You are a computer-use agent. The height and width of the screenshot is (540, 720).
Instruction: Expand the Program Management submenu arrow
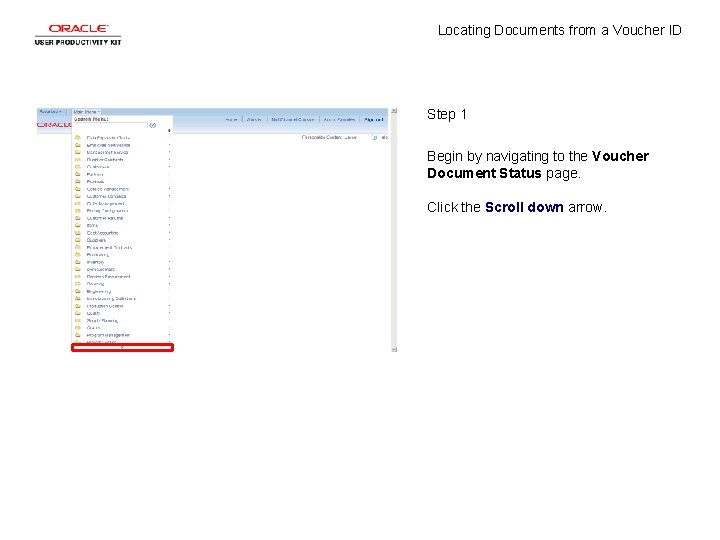click(169, 335)
